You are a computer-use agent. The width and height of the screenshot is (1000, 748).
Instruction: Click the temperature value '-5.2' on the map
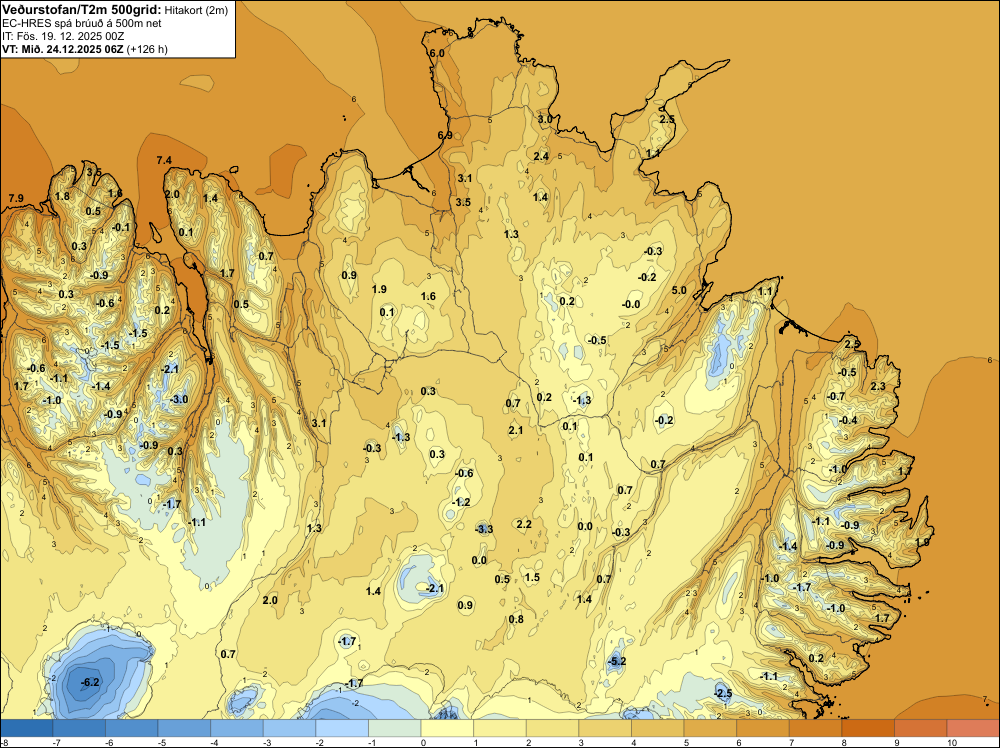tap(617, 661)
